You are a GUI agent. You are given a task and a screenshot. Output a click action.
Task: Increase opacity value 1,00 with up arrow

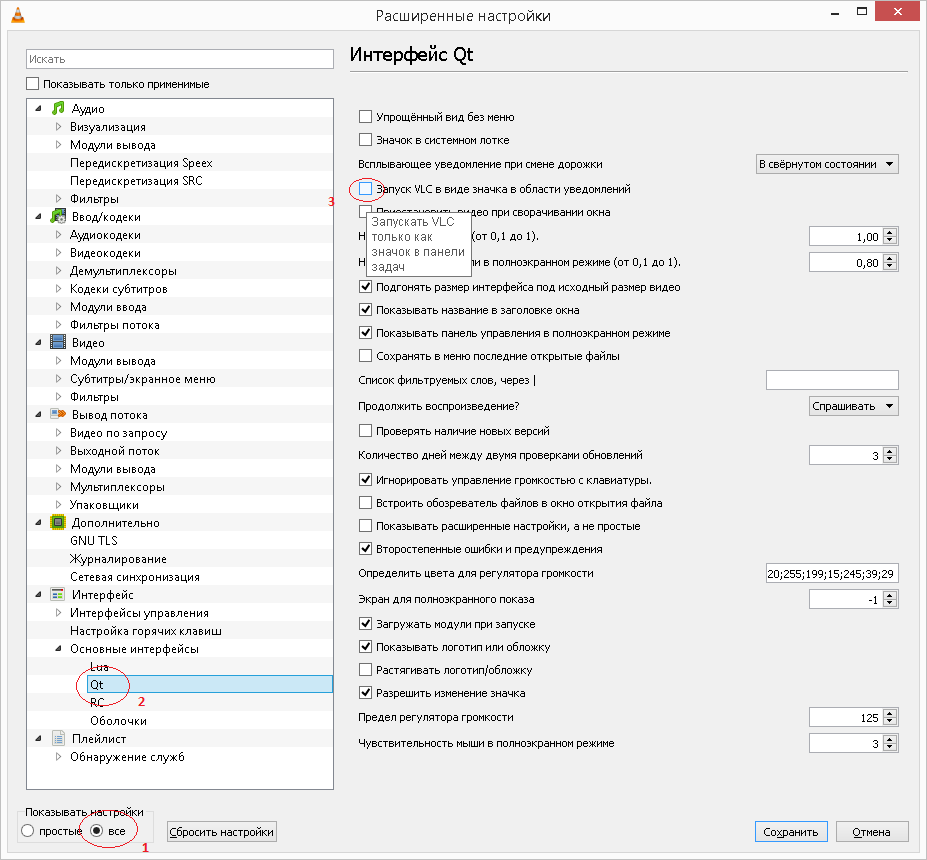tap(890, 232)
